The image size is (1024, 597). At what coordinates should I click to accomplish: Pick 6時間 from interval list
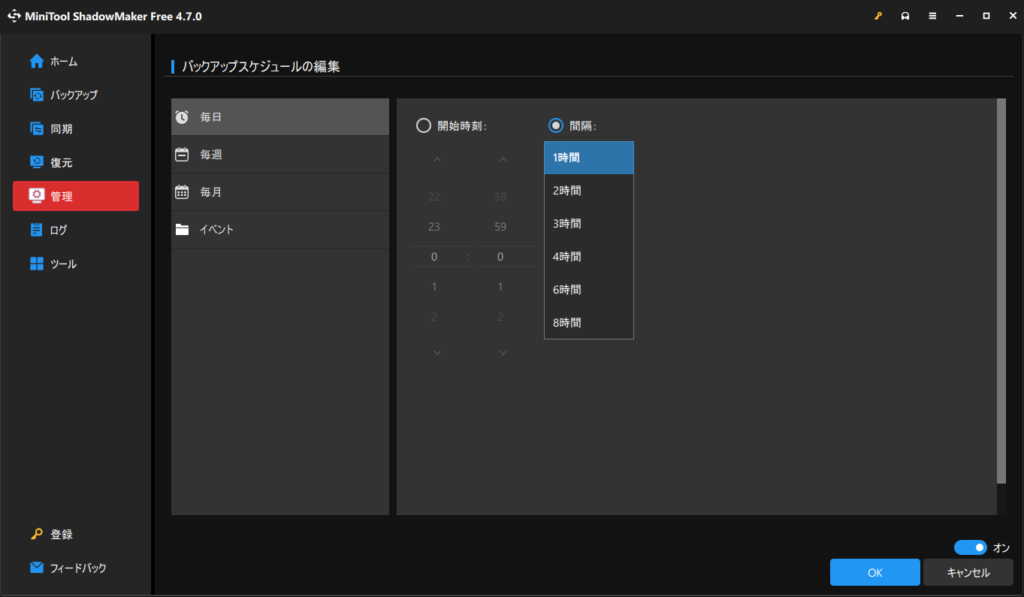[589, 290]
